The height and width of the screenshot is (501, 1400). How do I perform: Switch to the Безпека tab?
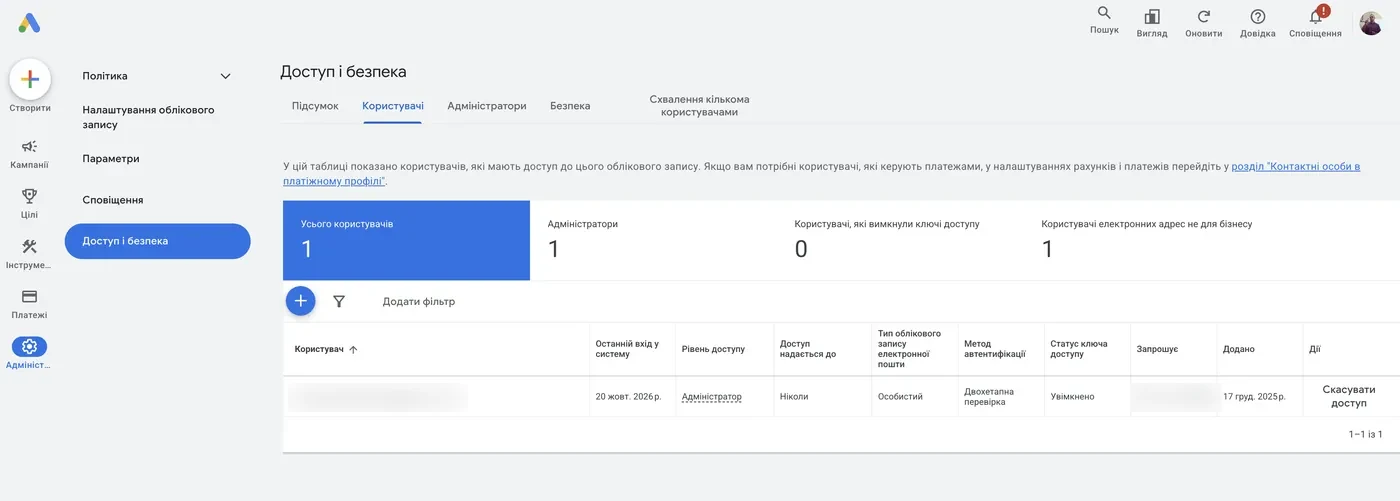(x=570, y=106)
